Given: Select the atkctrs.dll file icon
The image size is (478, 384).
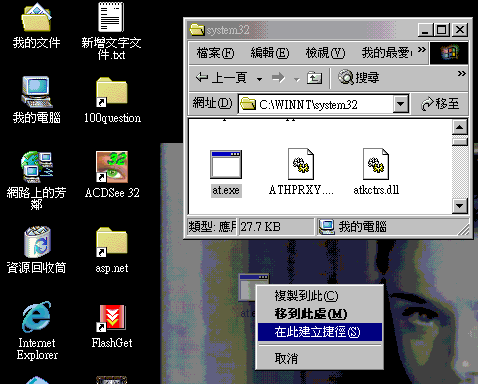Looking at the screenshot, I should [376, 164].
